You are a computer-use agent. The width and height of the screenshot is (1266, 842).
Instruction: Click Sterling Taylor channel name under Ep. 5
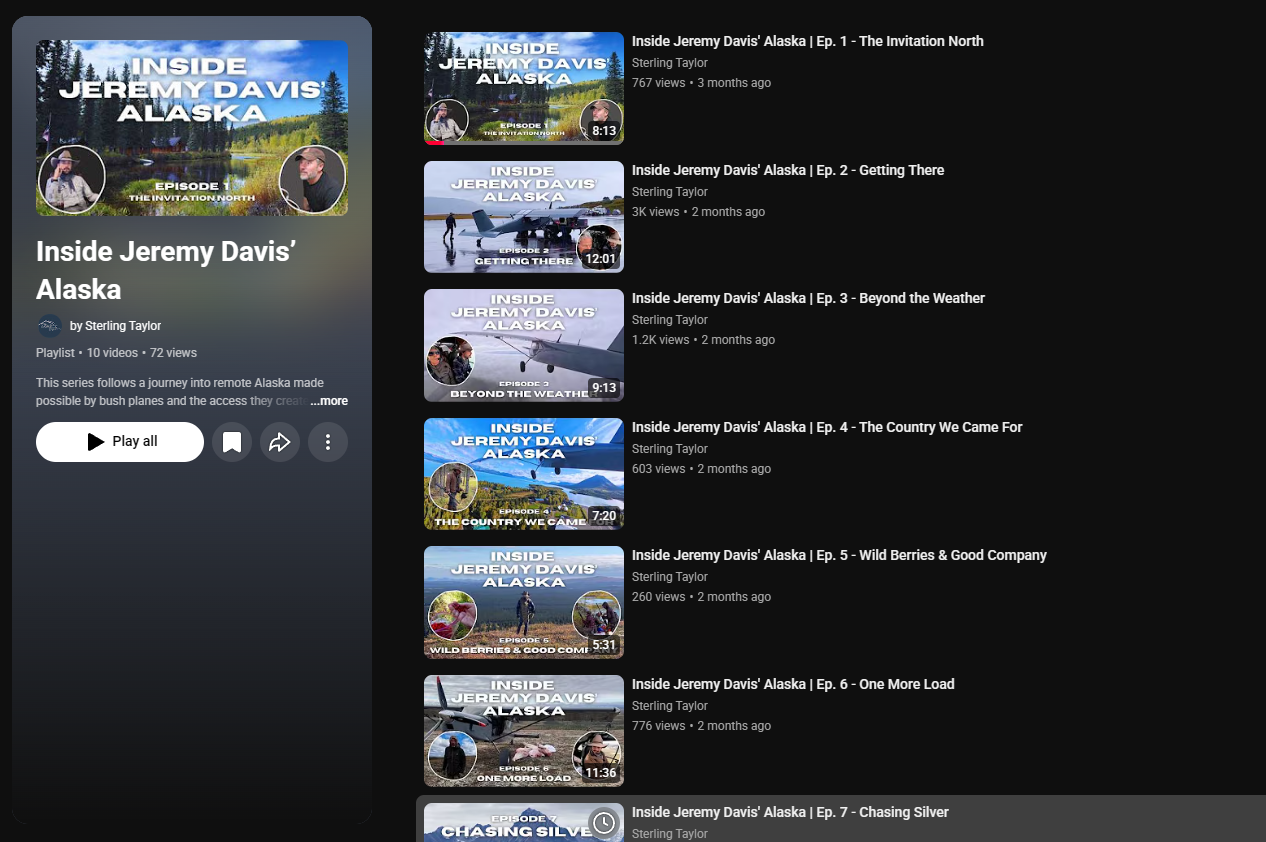coord(670,577)
